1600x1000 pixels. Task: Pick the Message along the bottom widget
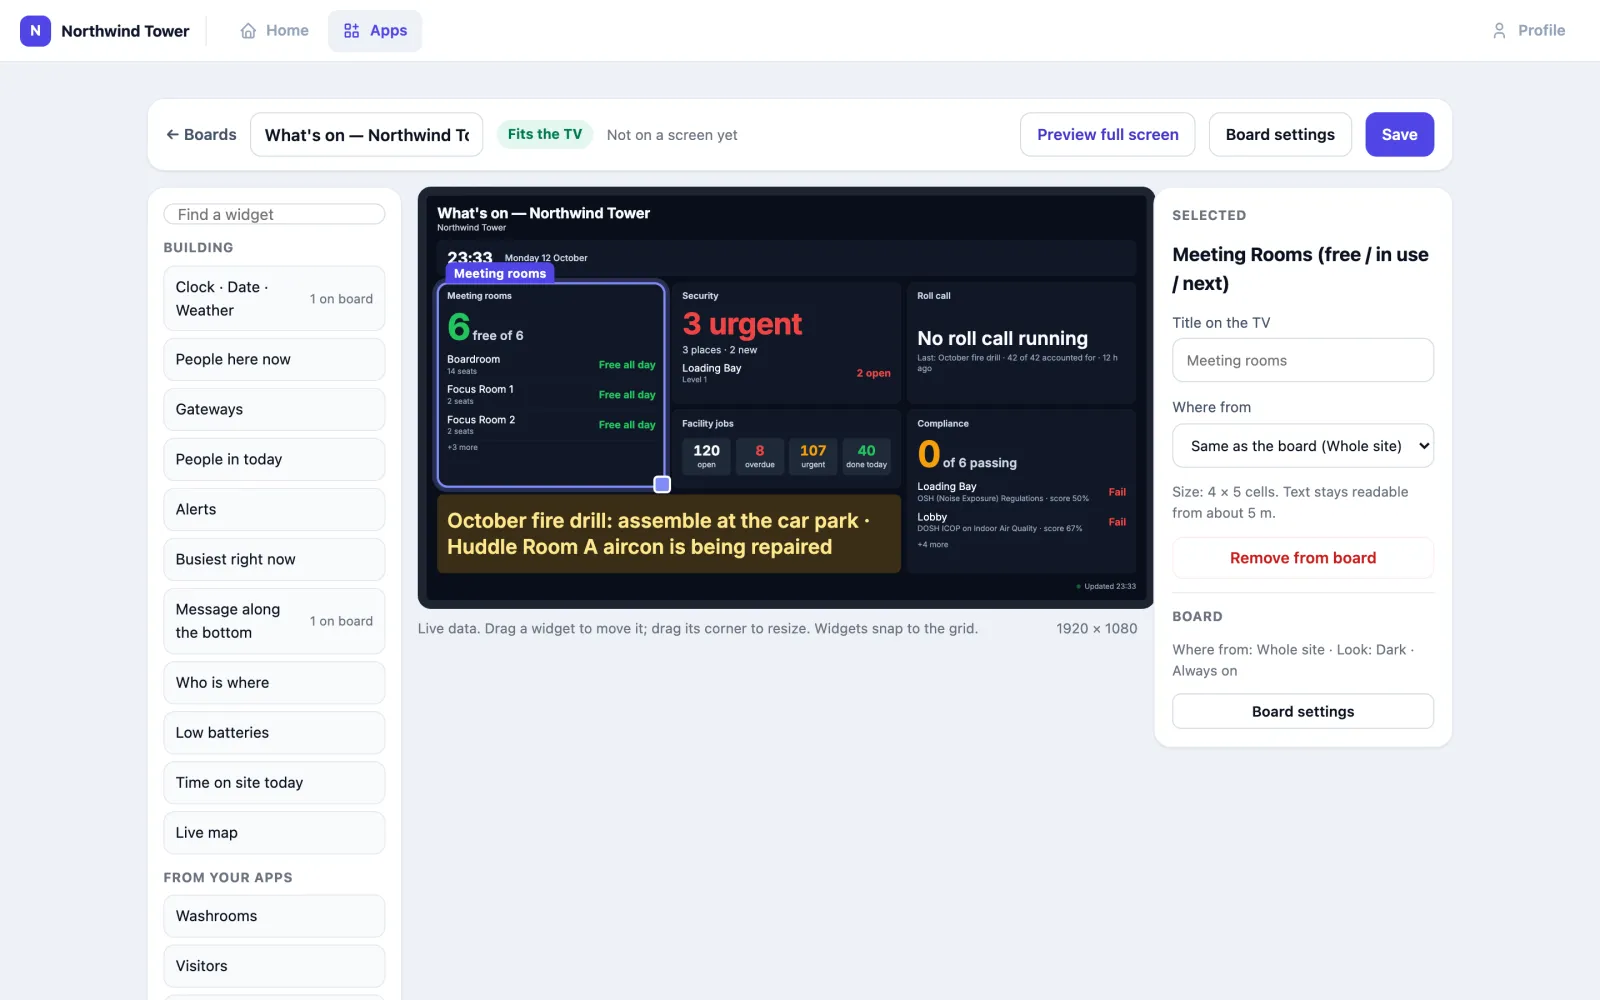tap(274, 621)
